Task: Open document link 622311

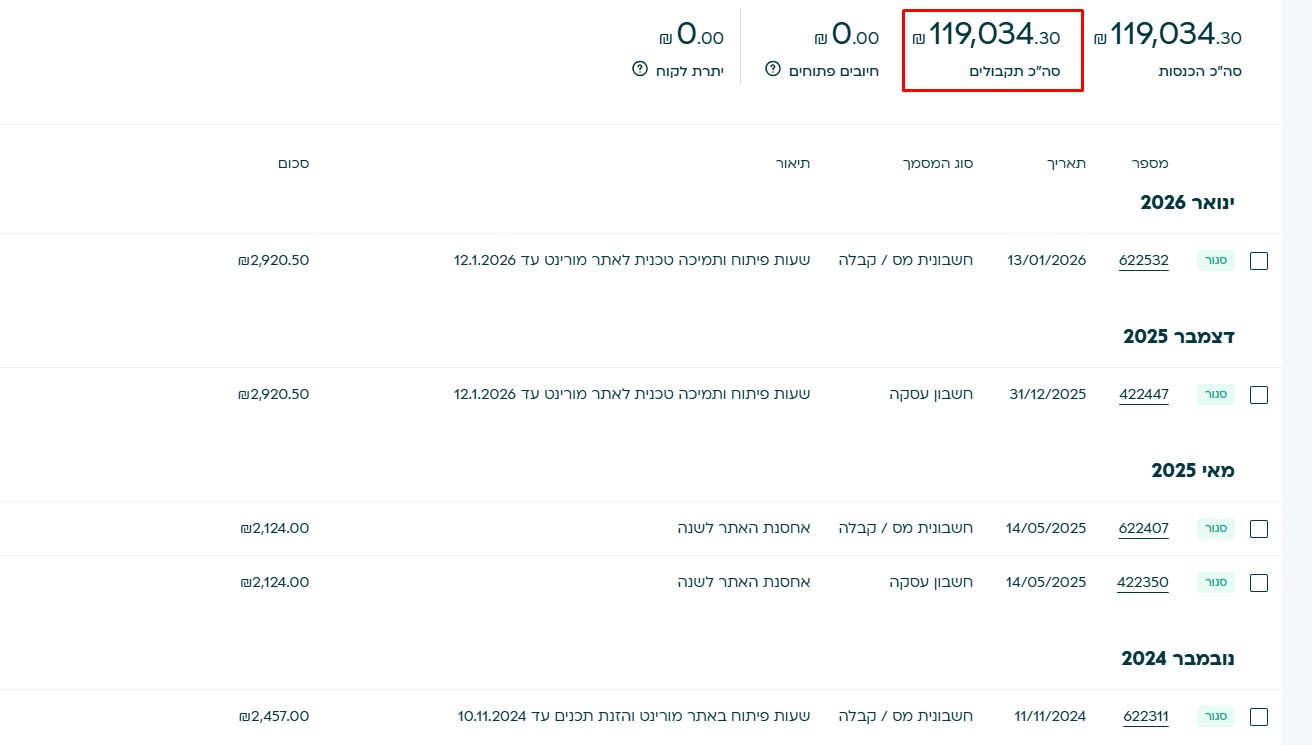Action: point(1145,717)
